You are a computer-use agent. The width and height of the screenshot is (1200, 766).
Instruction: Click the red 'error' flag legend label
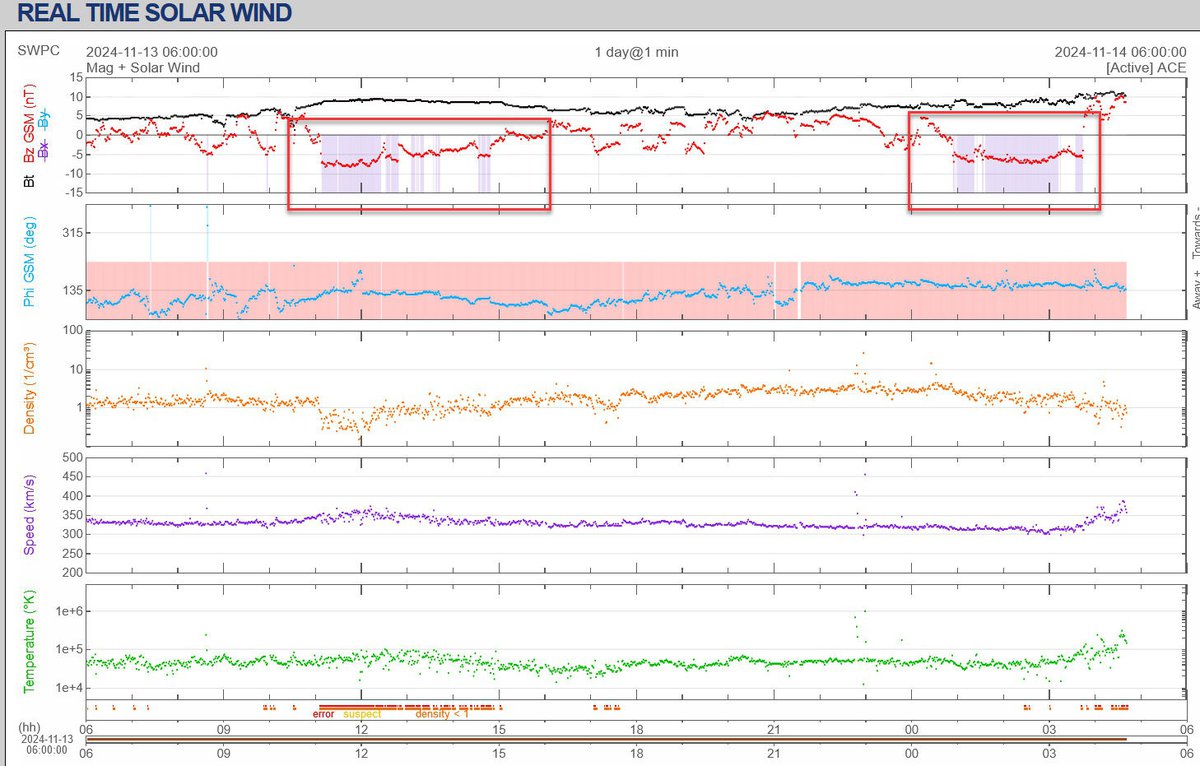coord(322,714)
